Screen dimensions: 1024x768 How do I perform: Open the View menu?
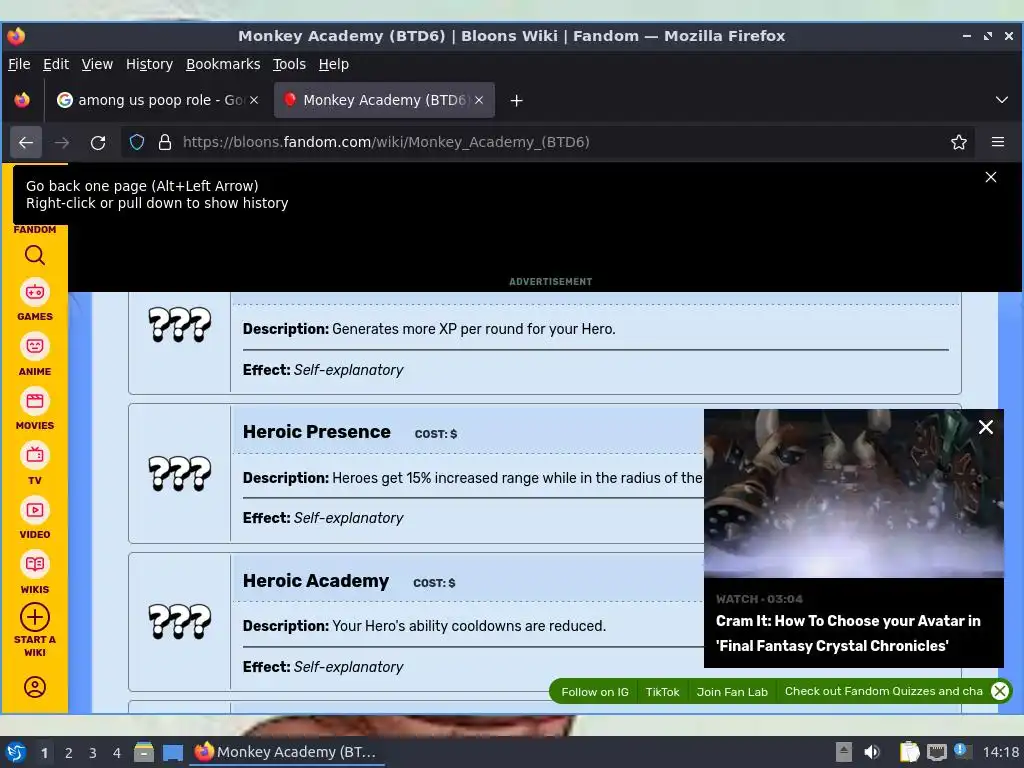pos(97,64)
